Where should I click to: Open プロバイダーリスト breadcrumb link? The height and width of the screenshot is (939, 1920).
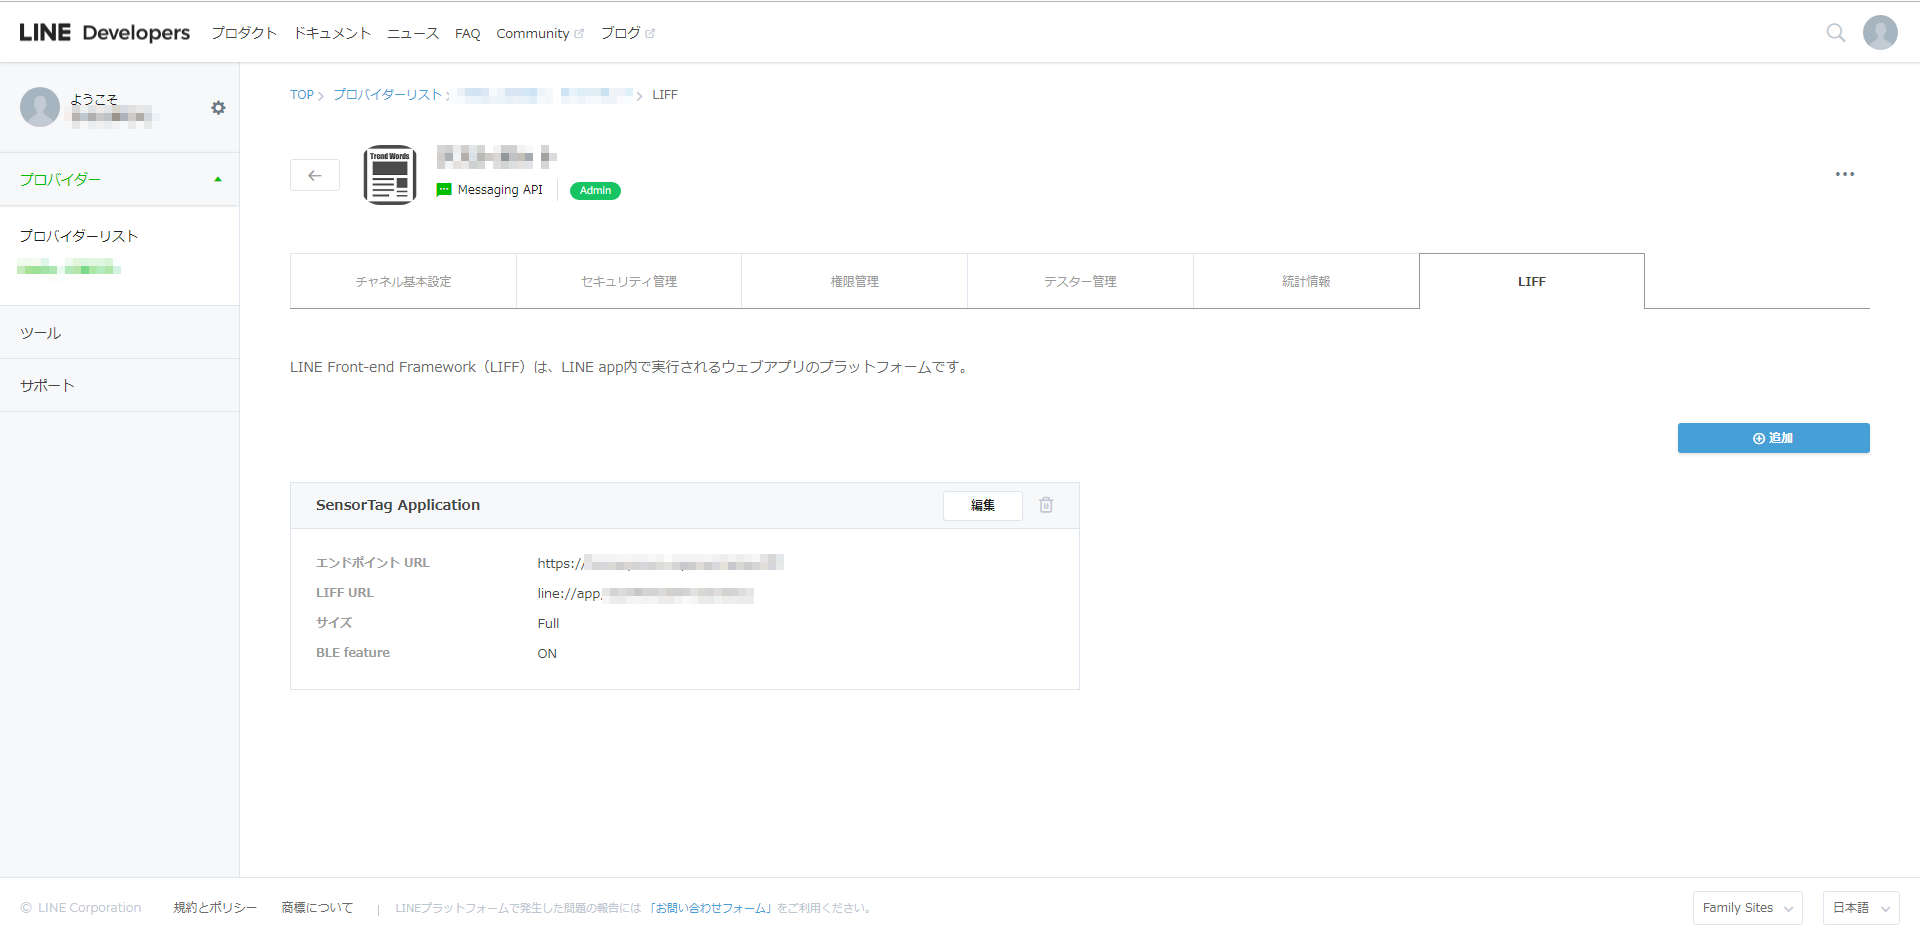387,95
